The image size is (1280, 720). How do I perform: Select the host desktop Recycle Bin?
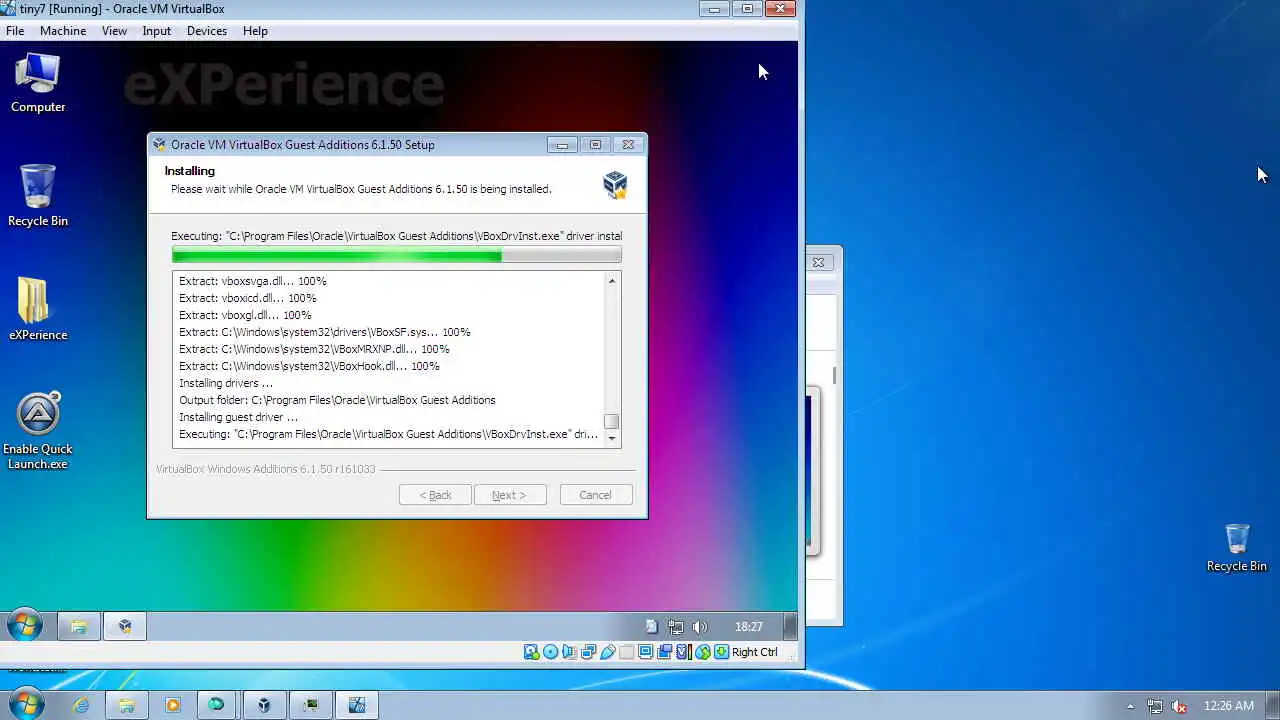point(1237,548)
